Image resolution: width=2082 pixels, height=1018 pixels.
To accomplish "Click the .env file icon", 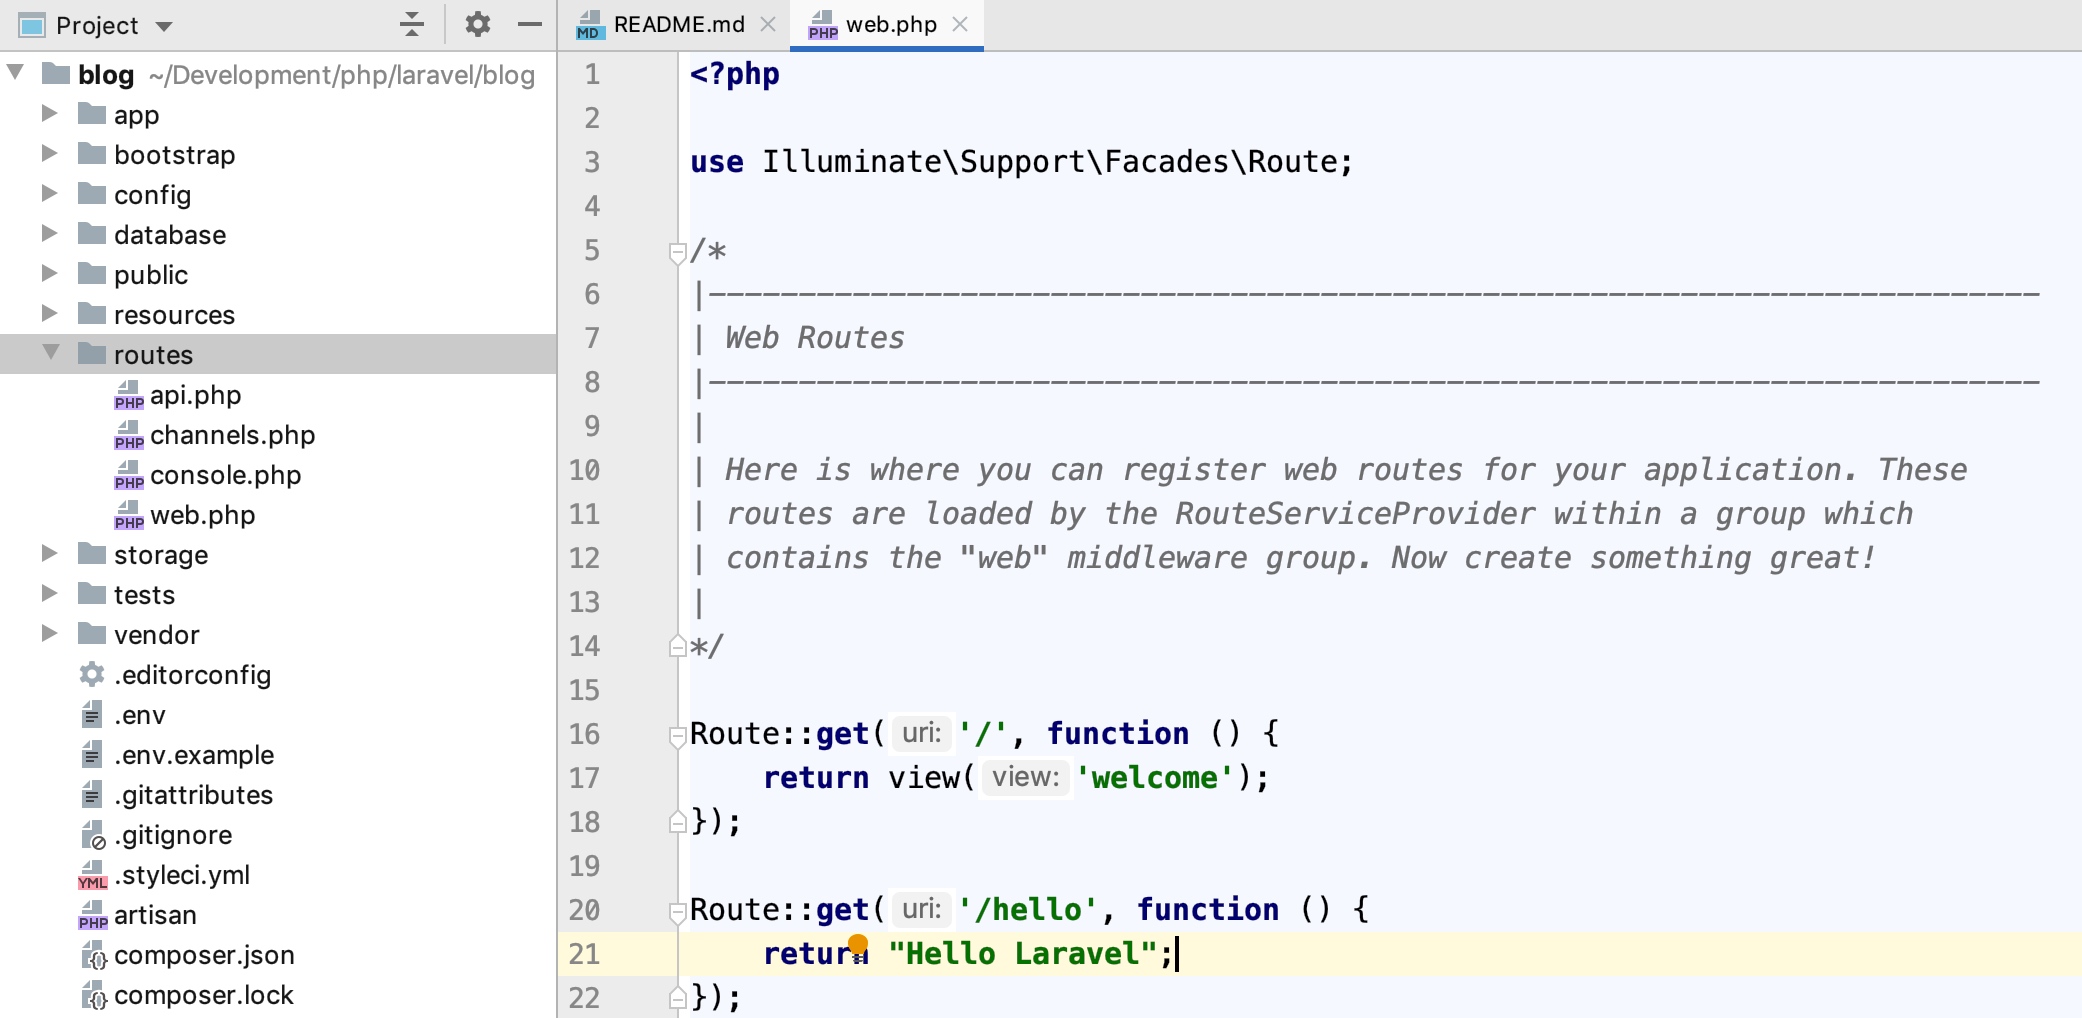I will click(x=92, y=714).
